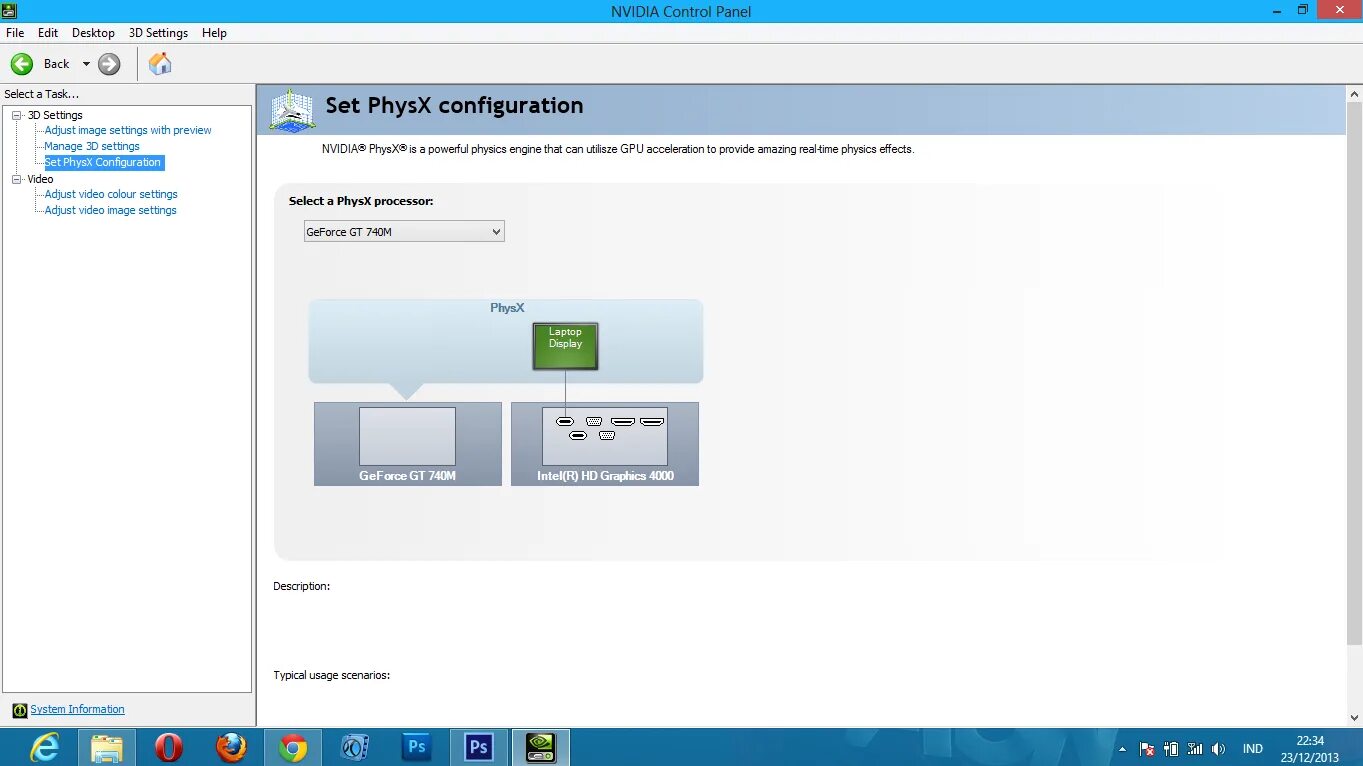The width and height of the screenshot is (1363, 766).
Task: Click the 'Set PhysX configuration' page title
Action: tap(454, 105)
